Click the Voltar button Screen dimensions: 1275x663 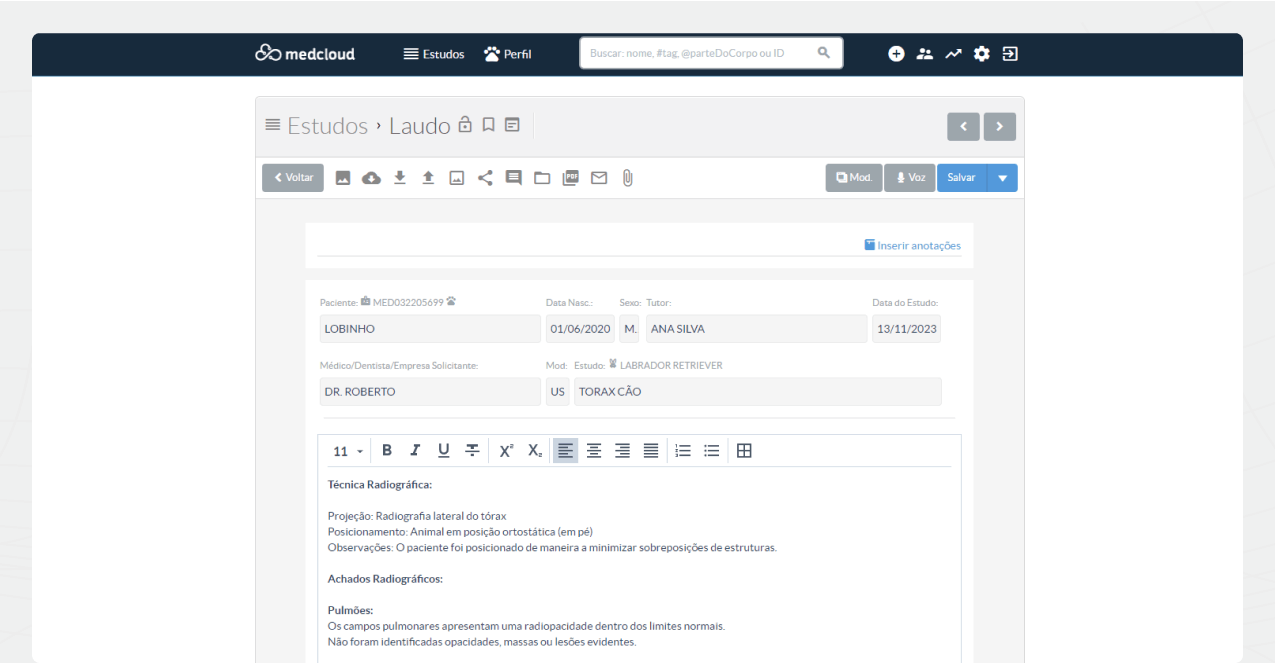click(292, 178)
